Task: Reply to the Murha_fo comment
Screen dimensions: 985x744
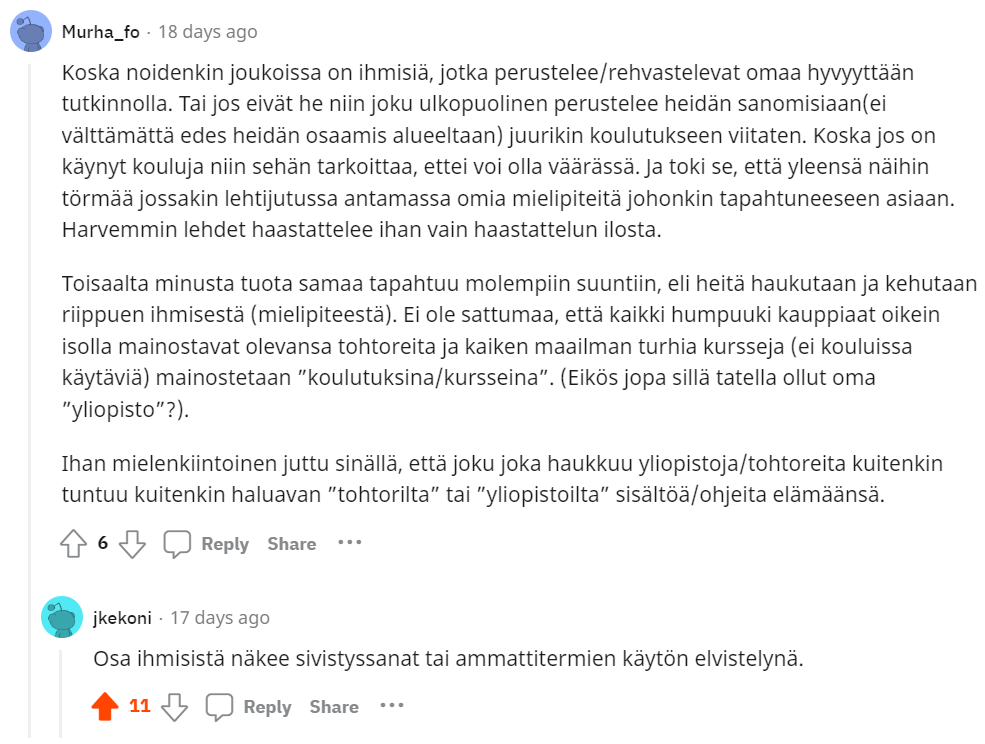Action: point(225,544)
